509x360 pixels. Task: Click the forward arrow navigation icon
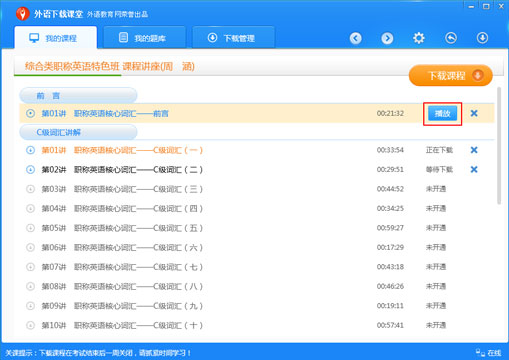pyautogui.click(x=387, y=38)
